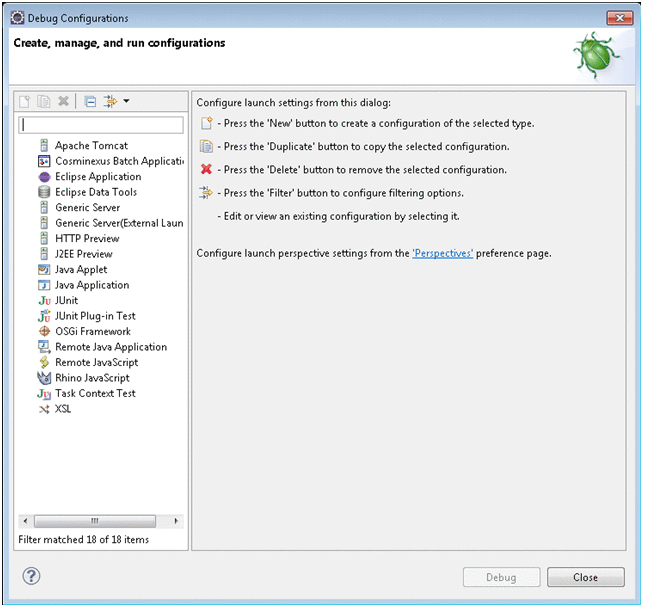
Task: Select the Generic Server label
Action: [x=88, y=208]
